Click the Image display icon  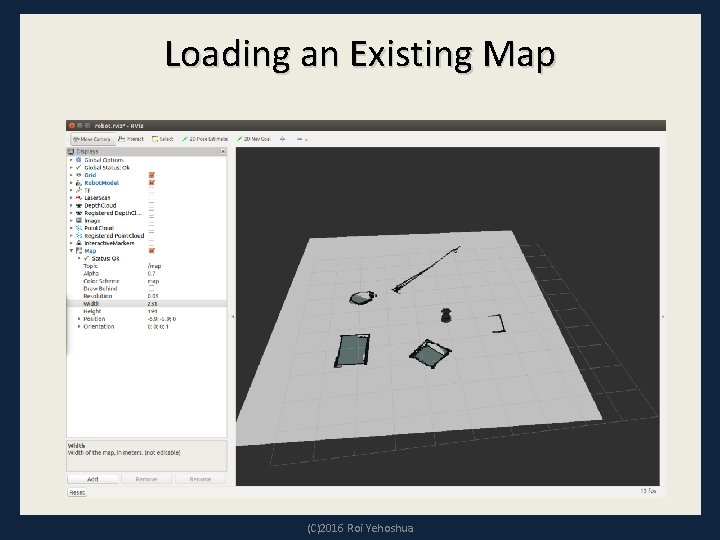pos(79,220)
